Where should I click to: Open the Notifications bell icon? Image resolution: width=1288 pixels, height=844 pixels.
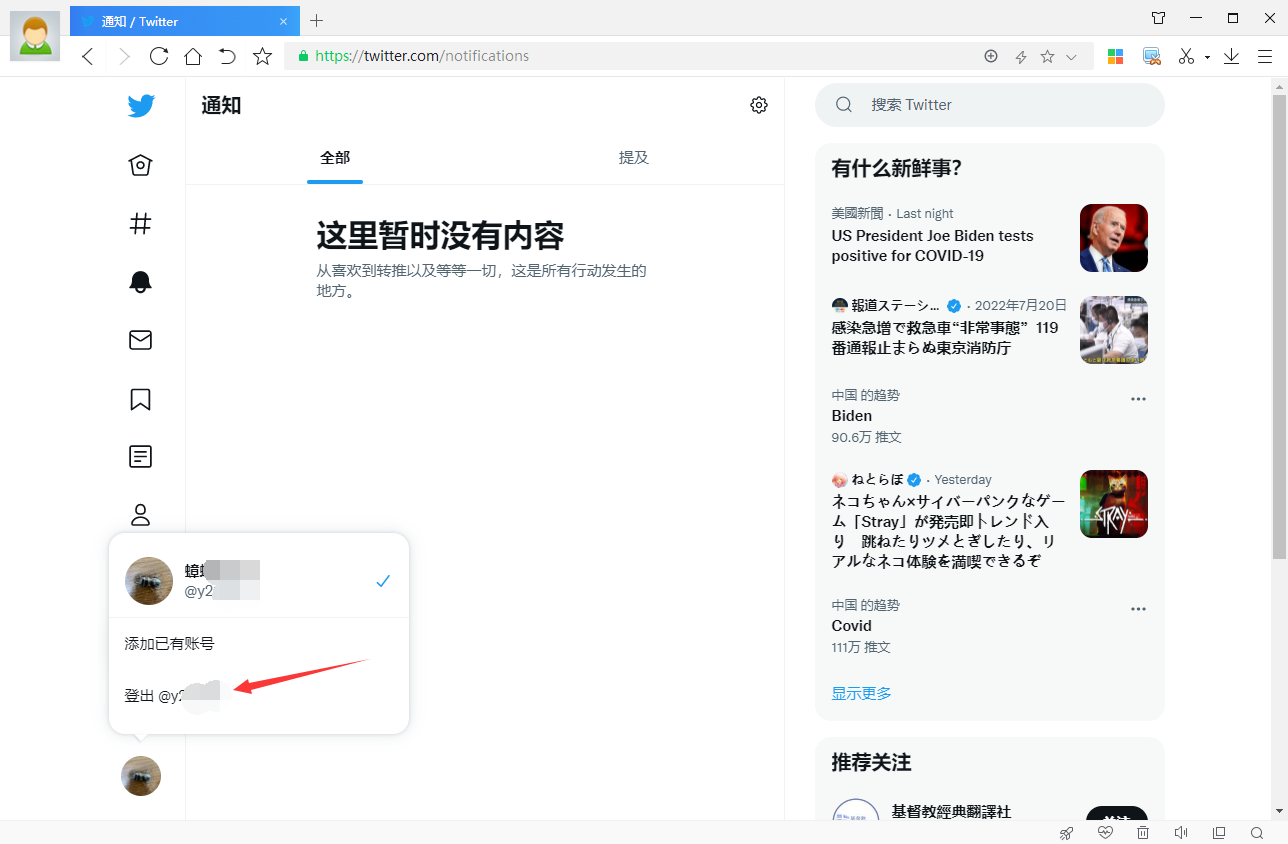click(x=141, y=282)
